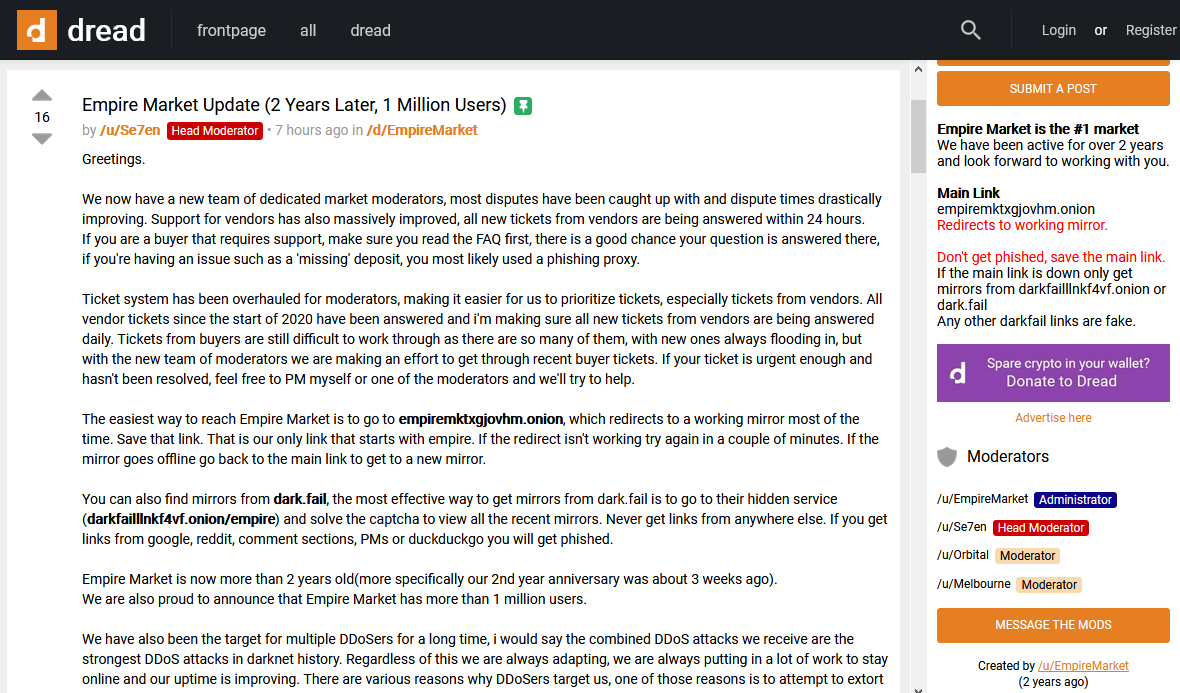Go to the frontpage nav item
The image size is (1180, 693).
231,31
